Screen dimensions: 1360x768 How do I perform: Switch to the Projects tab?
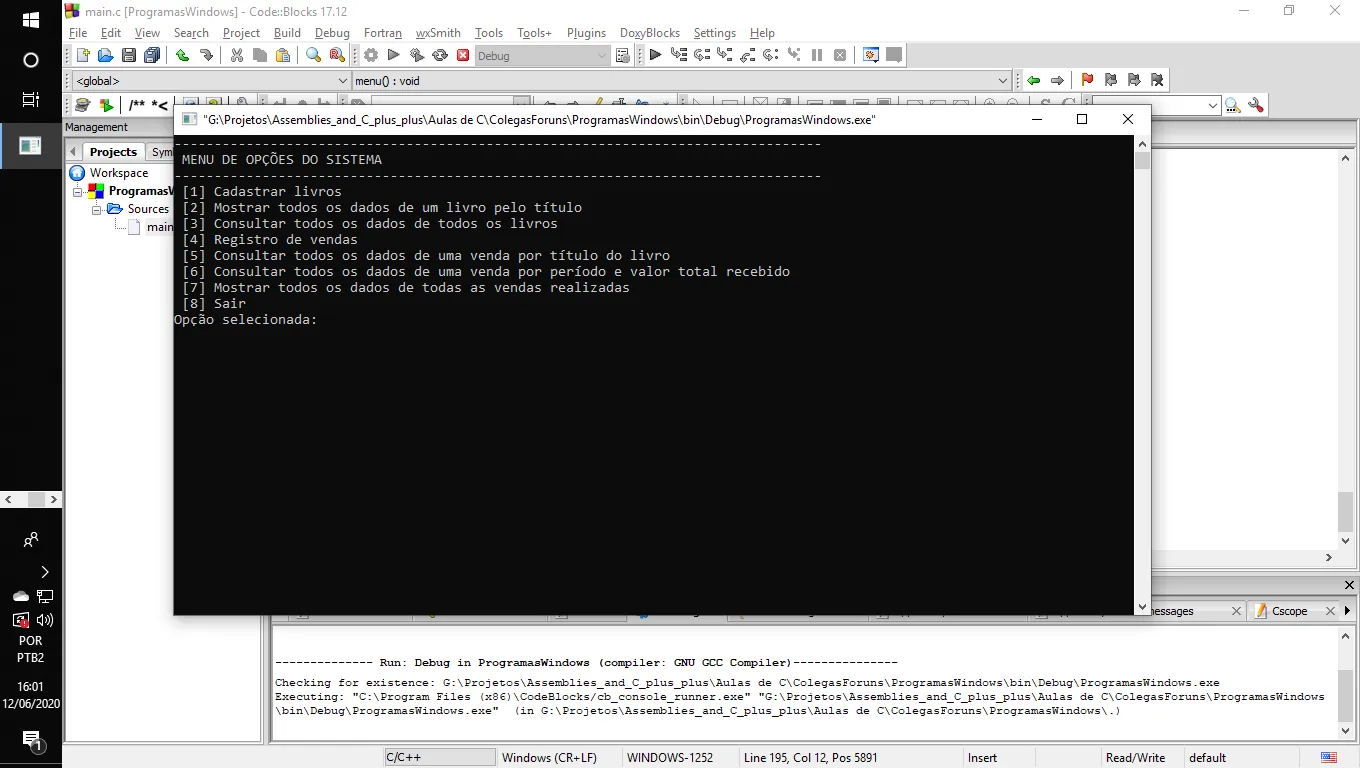113,152
